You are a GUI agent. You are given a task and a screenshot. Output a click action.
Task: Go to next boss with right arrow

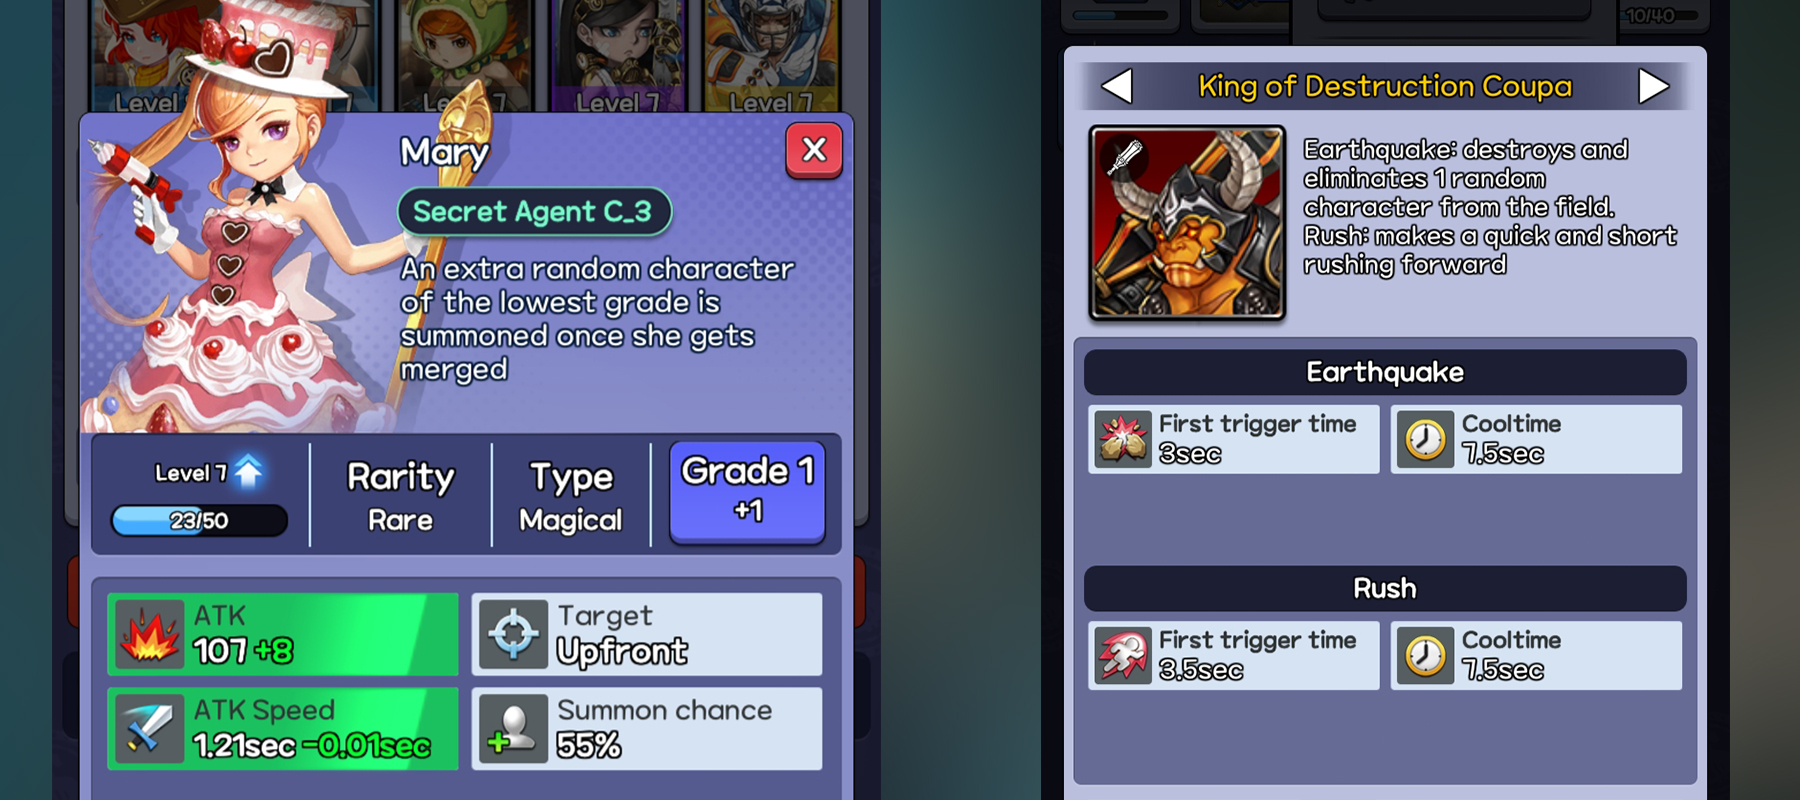click(1653, 86)
